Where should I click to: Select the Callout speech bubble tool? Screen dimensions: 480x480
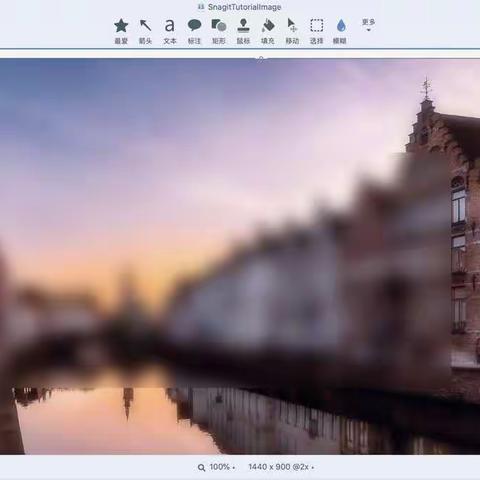(194, 31)
